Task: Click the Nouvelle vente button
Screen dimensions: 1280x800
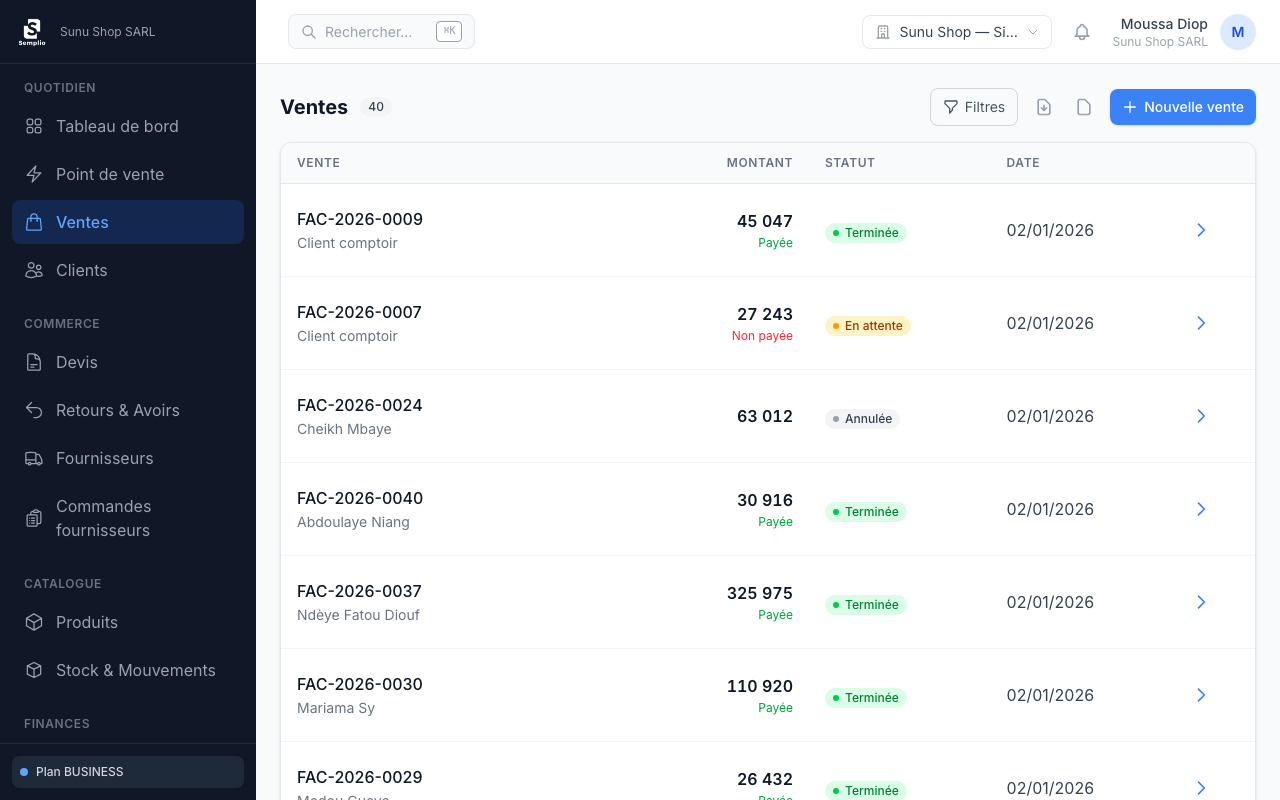Action: point(1183,107)
